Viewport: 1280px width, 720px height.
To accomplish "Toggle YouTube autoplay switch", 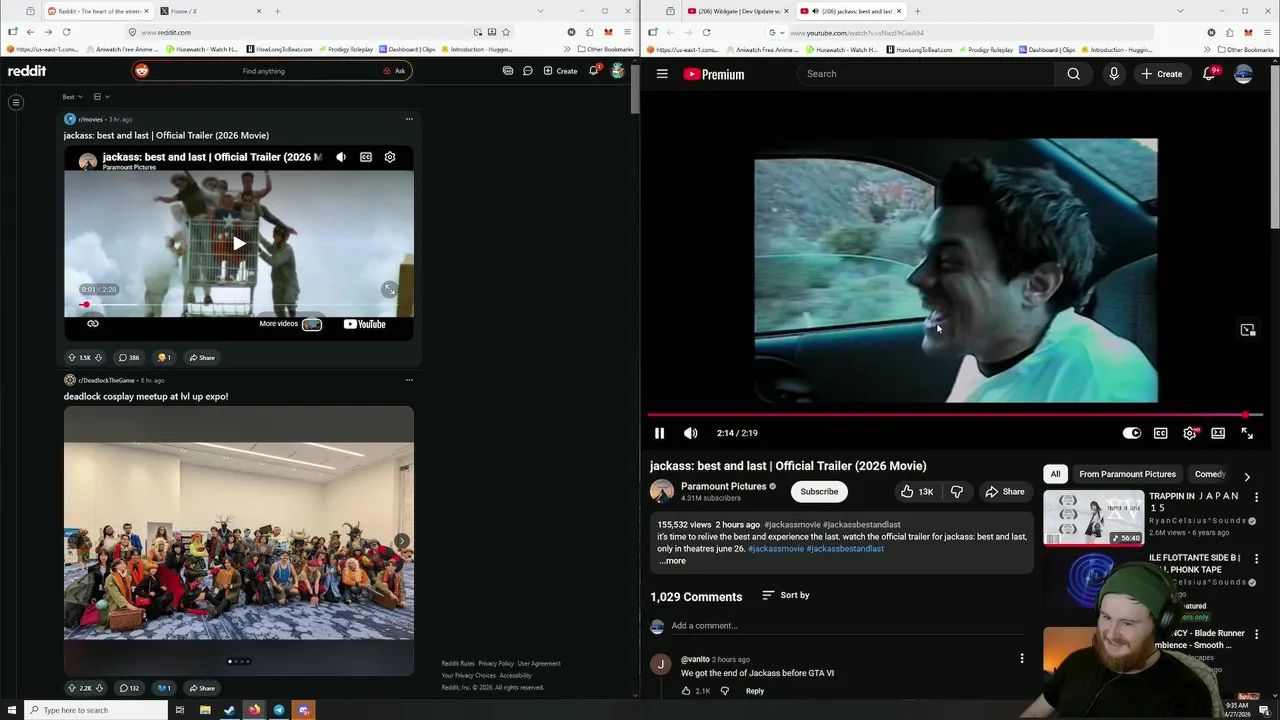I will point(1131,433).
